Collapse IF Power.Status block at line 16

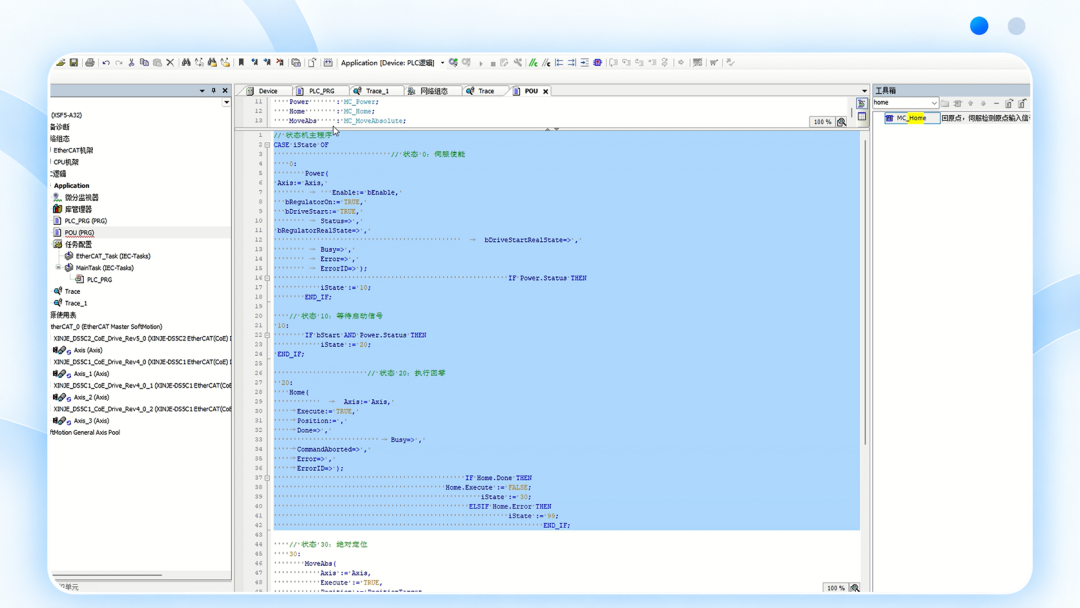(x=267, y=278)
